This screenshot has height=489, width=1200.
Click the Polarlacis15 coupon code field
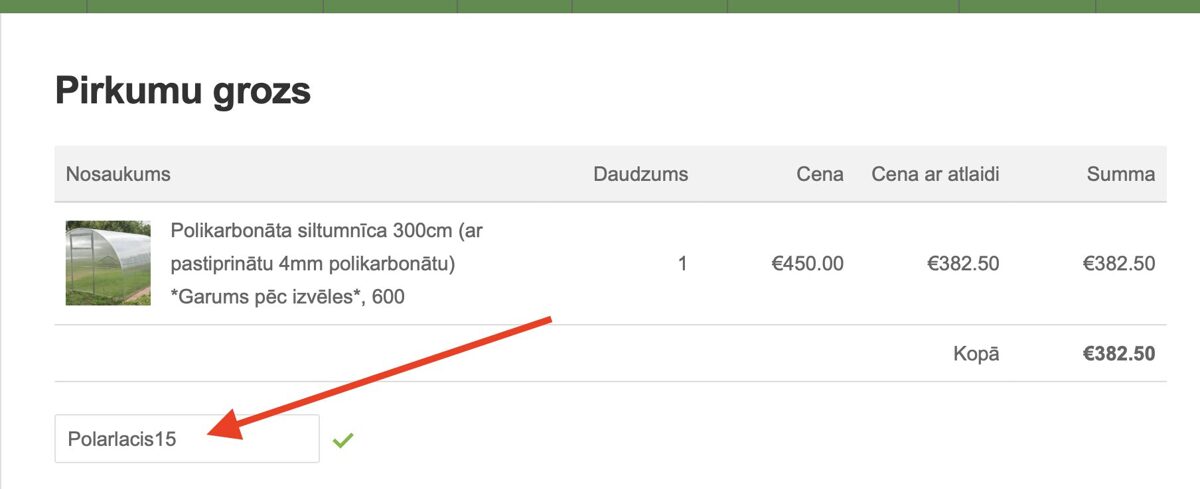pyautogui.click(x=186, y=439)
